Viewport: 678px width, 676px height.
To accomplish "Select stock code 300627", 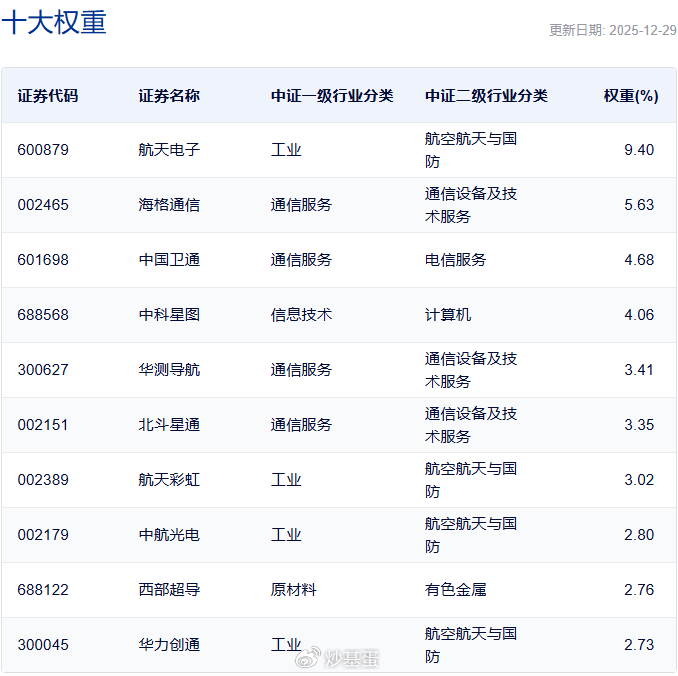I will 43,370.
